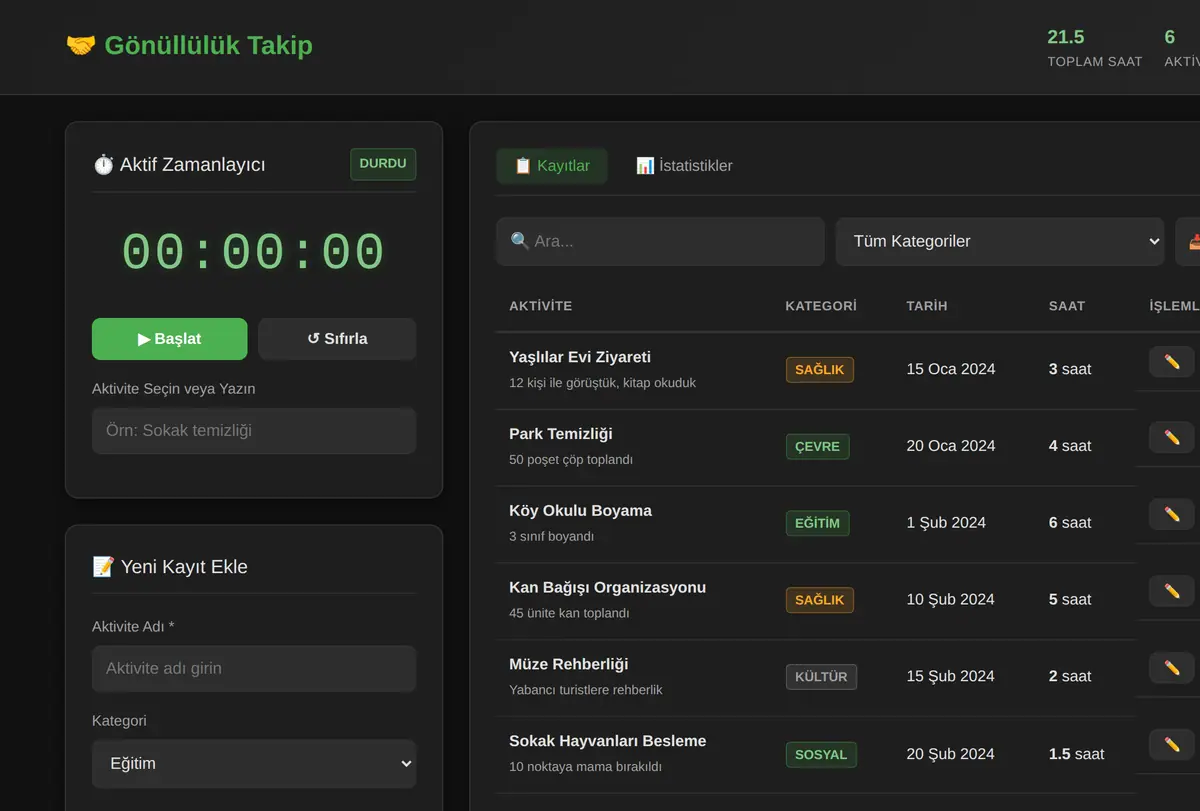1200x811 pixels.
Task: Click the DURDU status badge
Action: pos(383,164)
